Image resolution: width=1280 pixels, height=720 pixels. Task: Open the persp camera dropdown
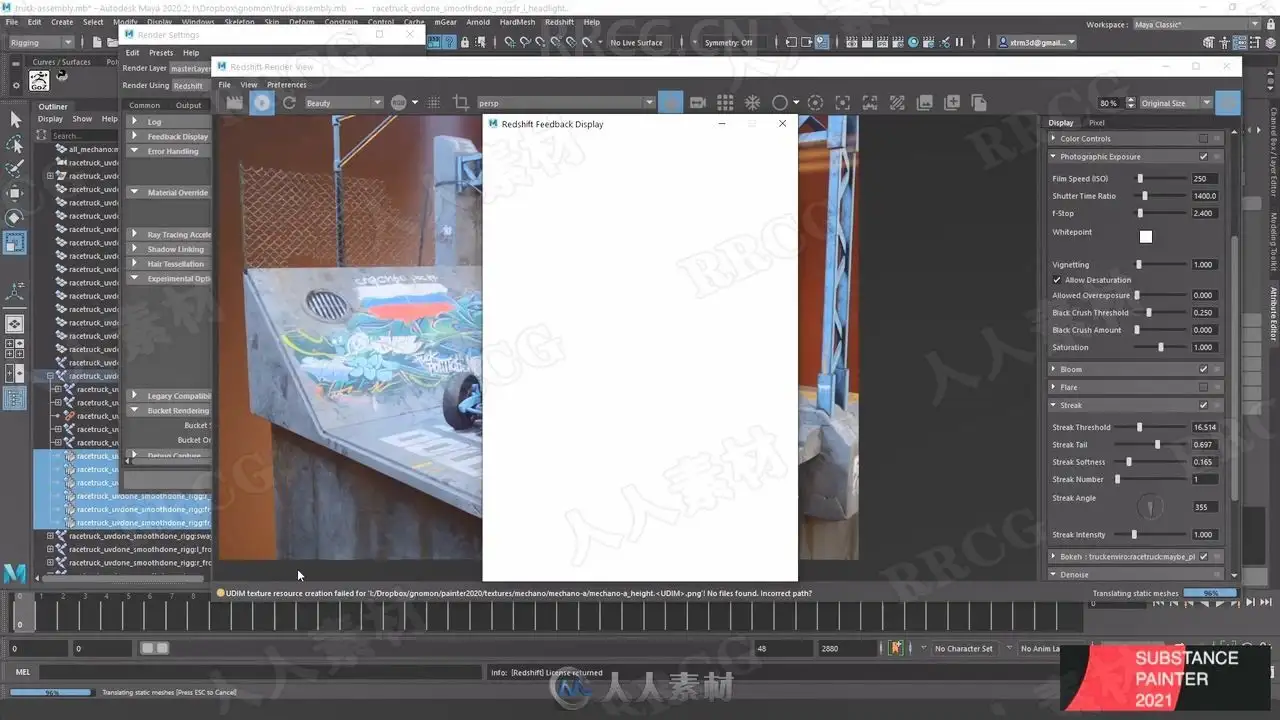pyautogui.click(x=565, y=103)
